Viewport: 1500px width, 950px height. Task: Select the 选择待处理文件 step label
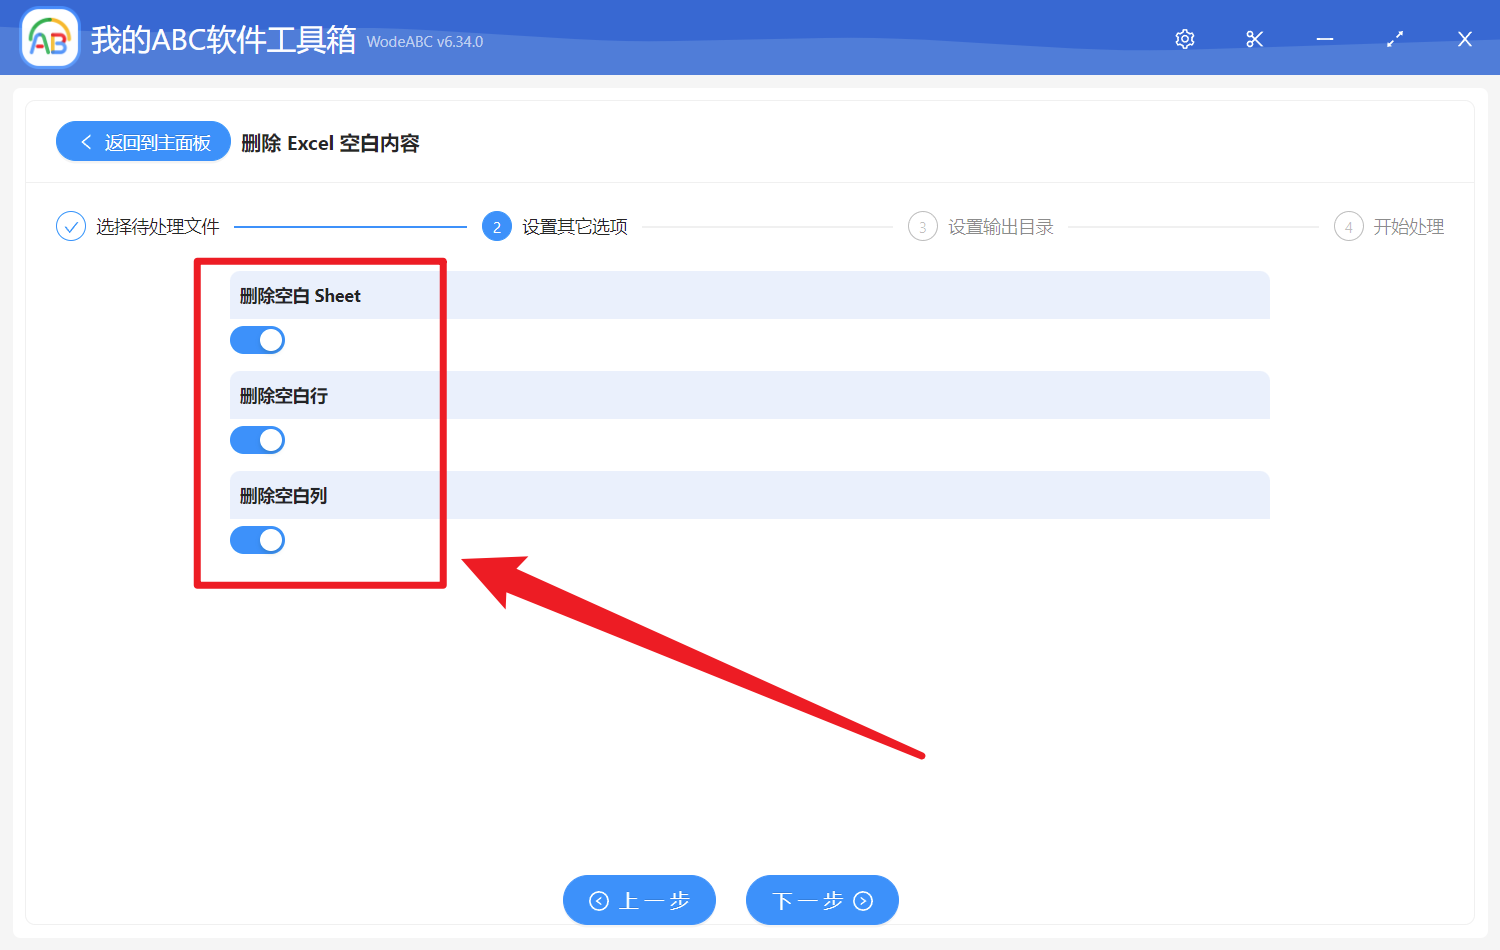(x=157, y=226)
